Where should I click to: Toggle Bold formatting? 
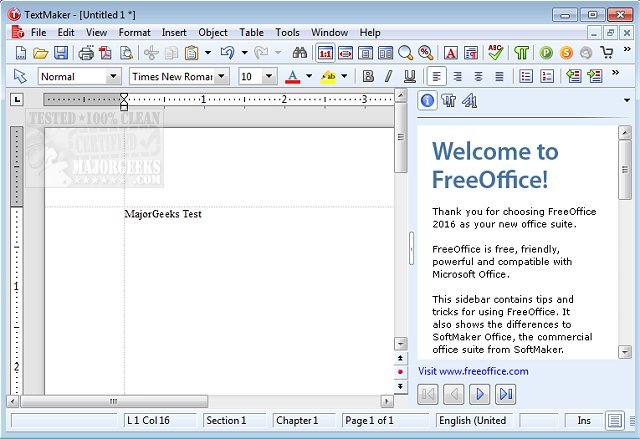pyautogui.click(x=368, y=76)
